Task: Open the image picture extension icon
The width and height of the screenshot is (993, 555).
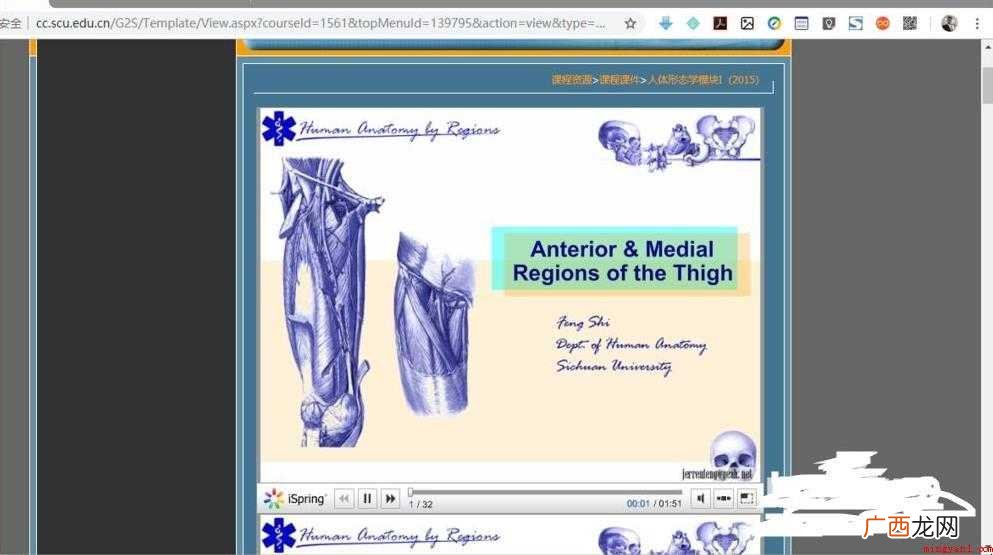Action: 747,23
